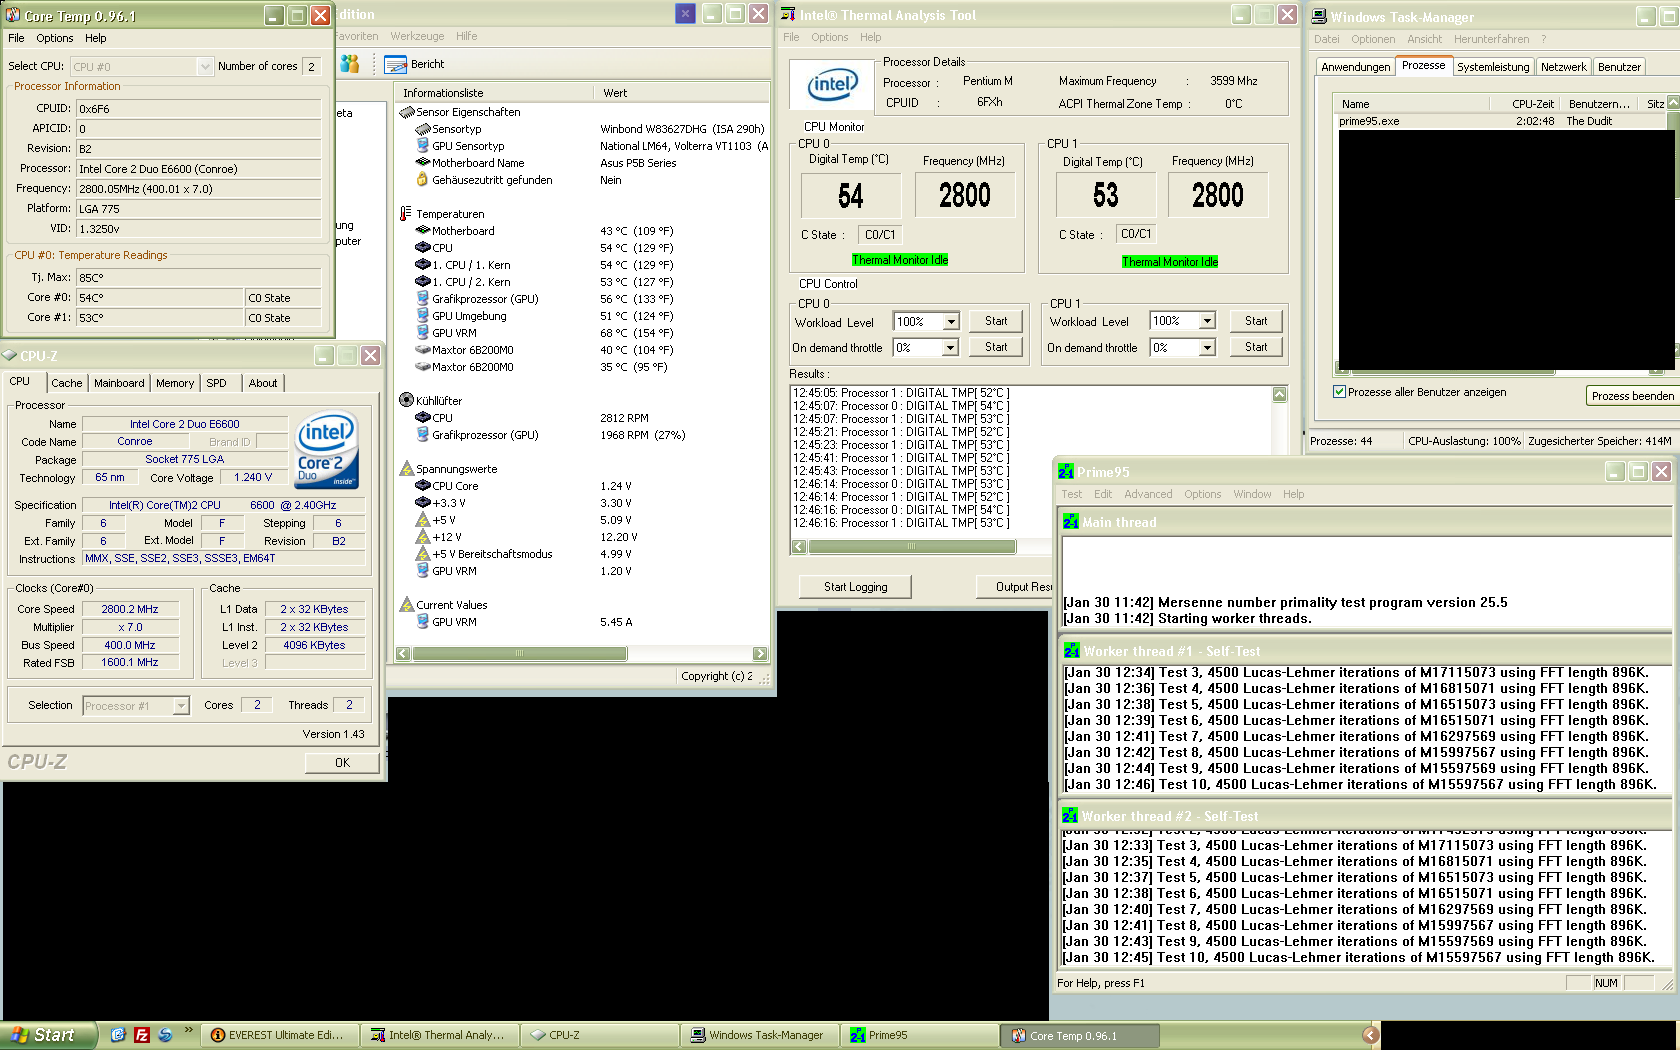Open the Test menu in Prime95

1072,494
